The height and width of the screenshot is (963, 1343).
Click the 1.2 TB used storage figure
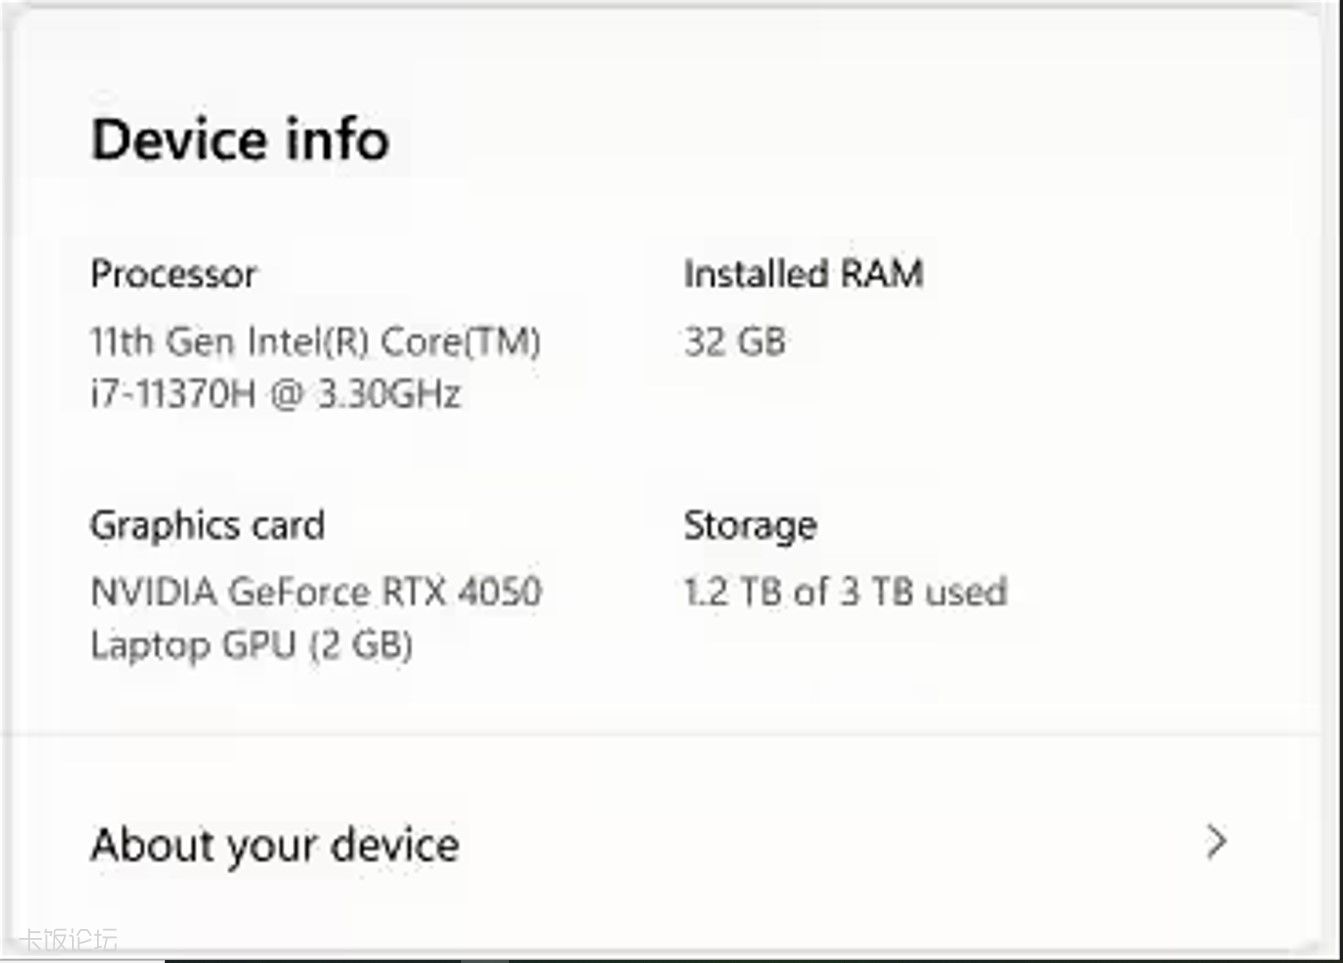tap(733, 592)
